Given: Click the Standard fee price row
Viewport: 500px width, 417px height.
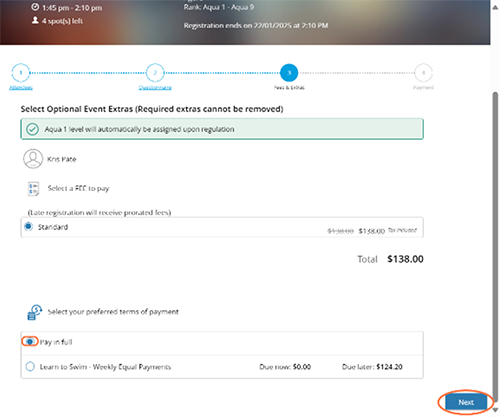Looking at the screenshot, I should [x=222, y=227].
